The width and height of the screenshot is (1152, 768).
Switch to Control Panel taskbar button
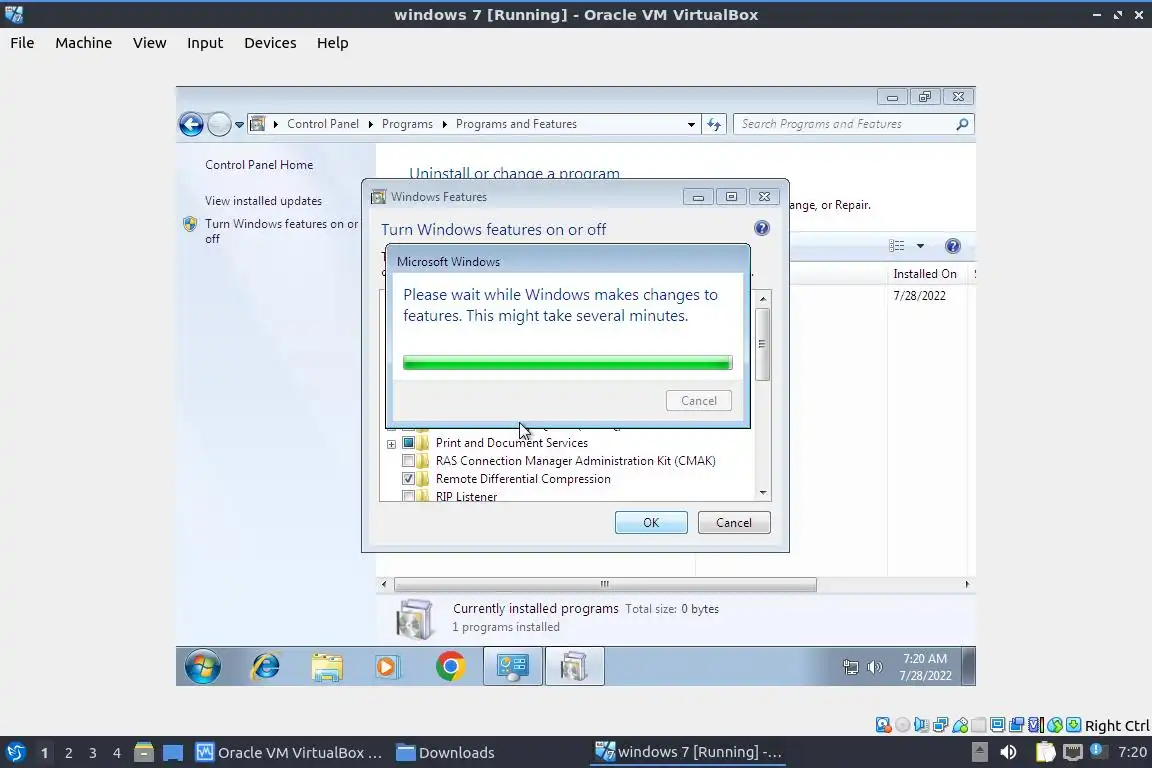pos(513,667)
